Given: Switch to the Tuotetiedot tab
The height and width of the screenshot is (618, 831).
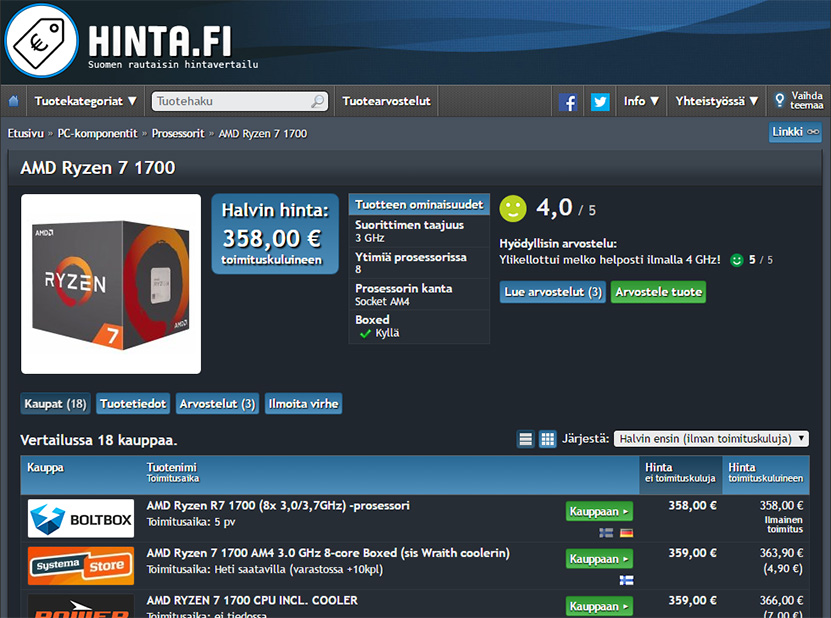Looking at the screenshot, I should [133, 404].
